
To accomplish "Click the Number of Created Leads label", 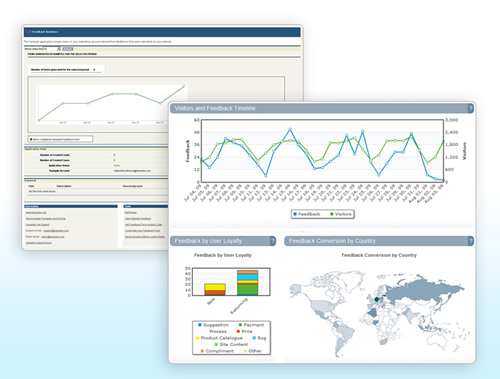I will (55, 155).
